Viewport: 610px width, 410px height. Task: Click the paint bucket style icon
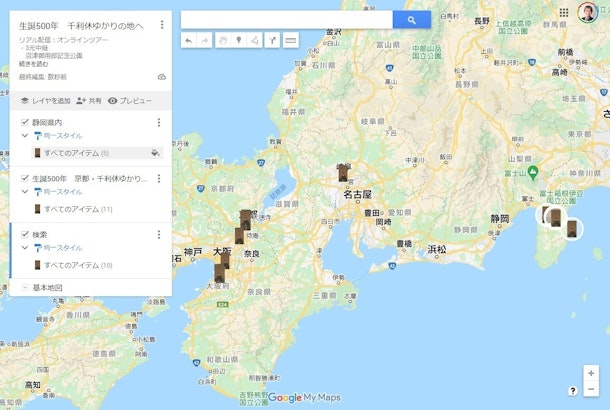pyautogui.click(x=154, y=153)
